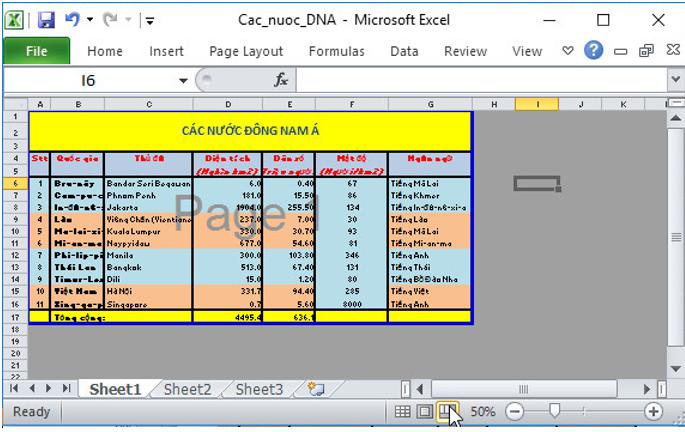Click the 50% zoom level button
The width and height of the screenshot is (685, 432).
click(483, 411)
